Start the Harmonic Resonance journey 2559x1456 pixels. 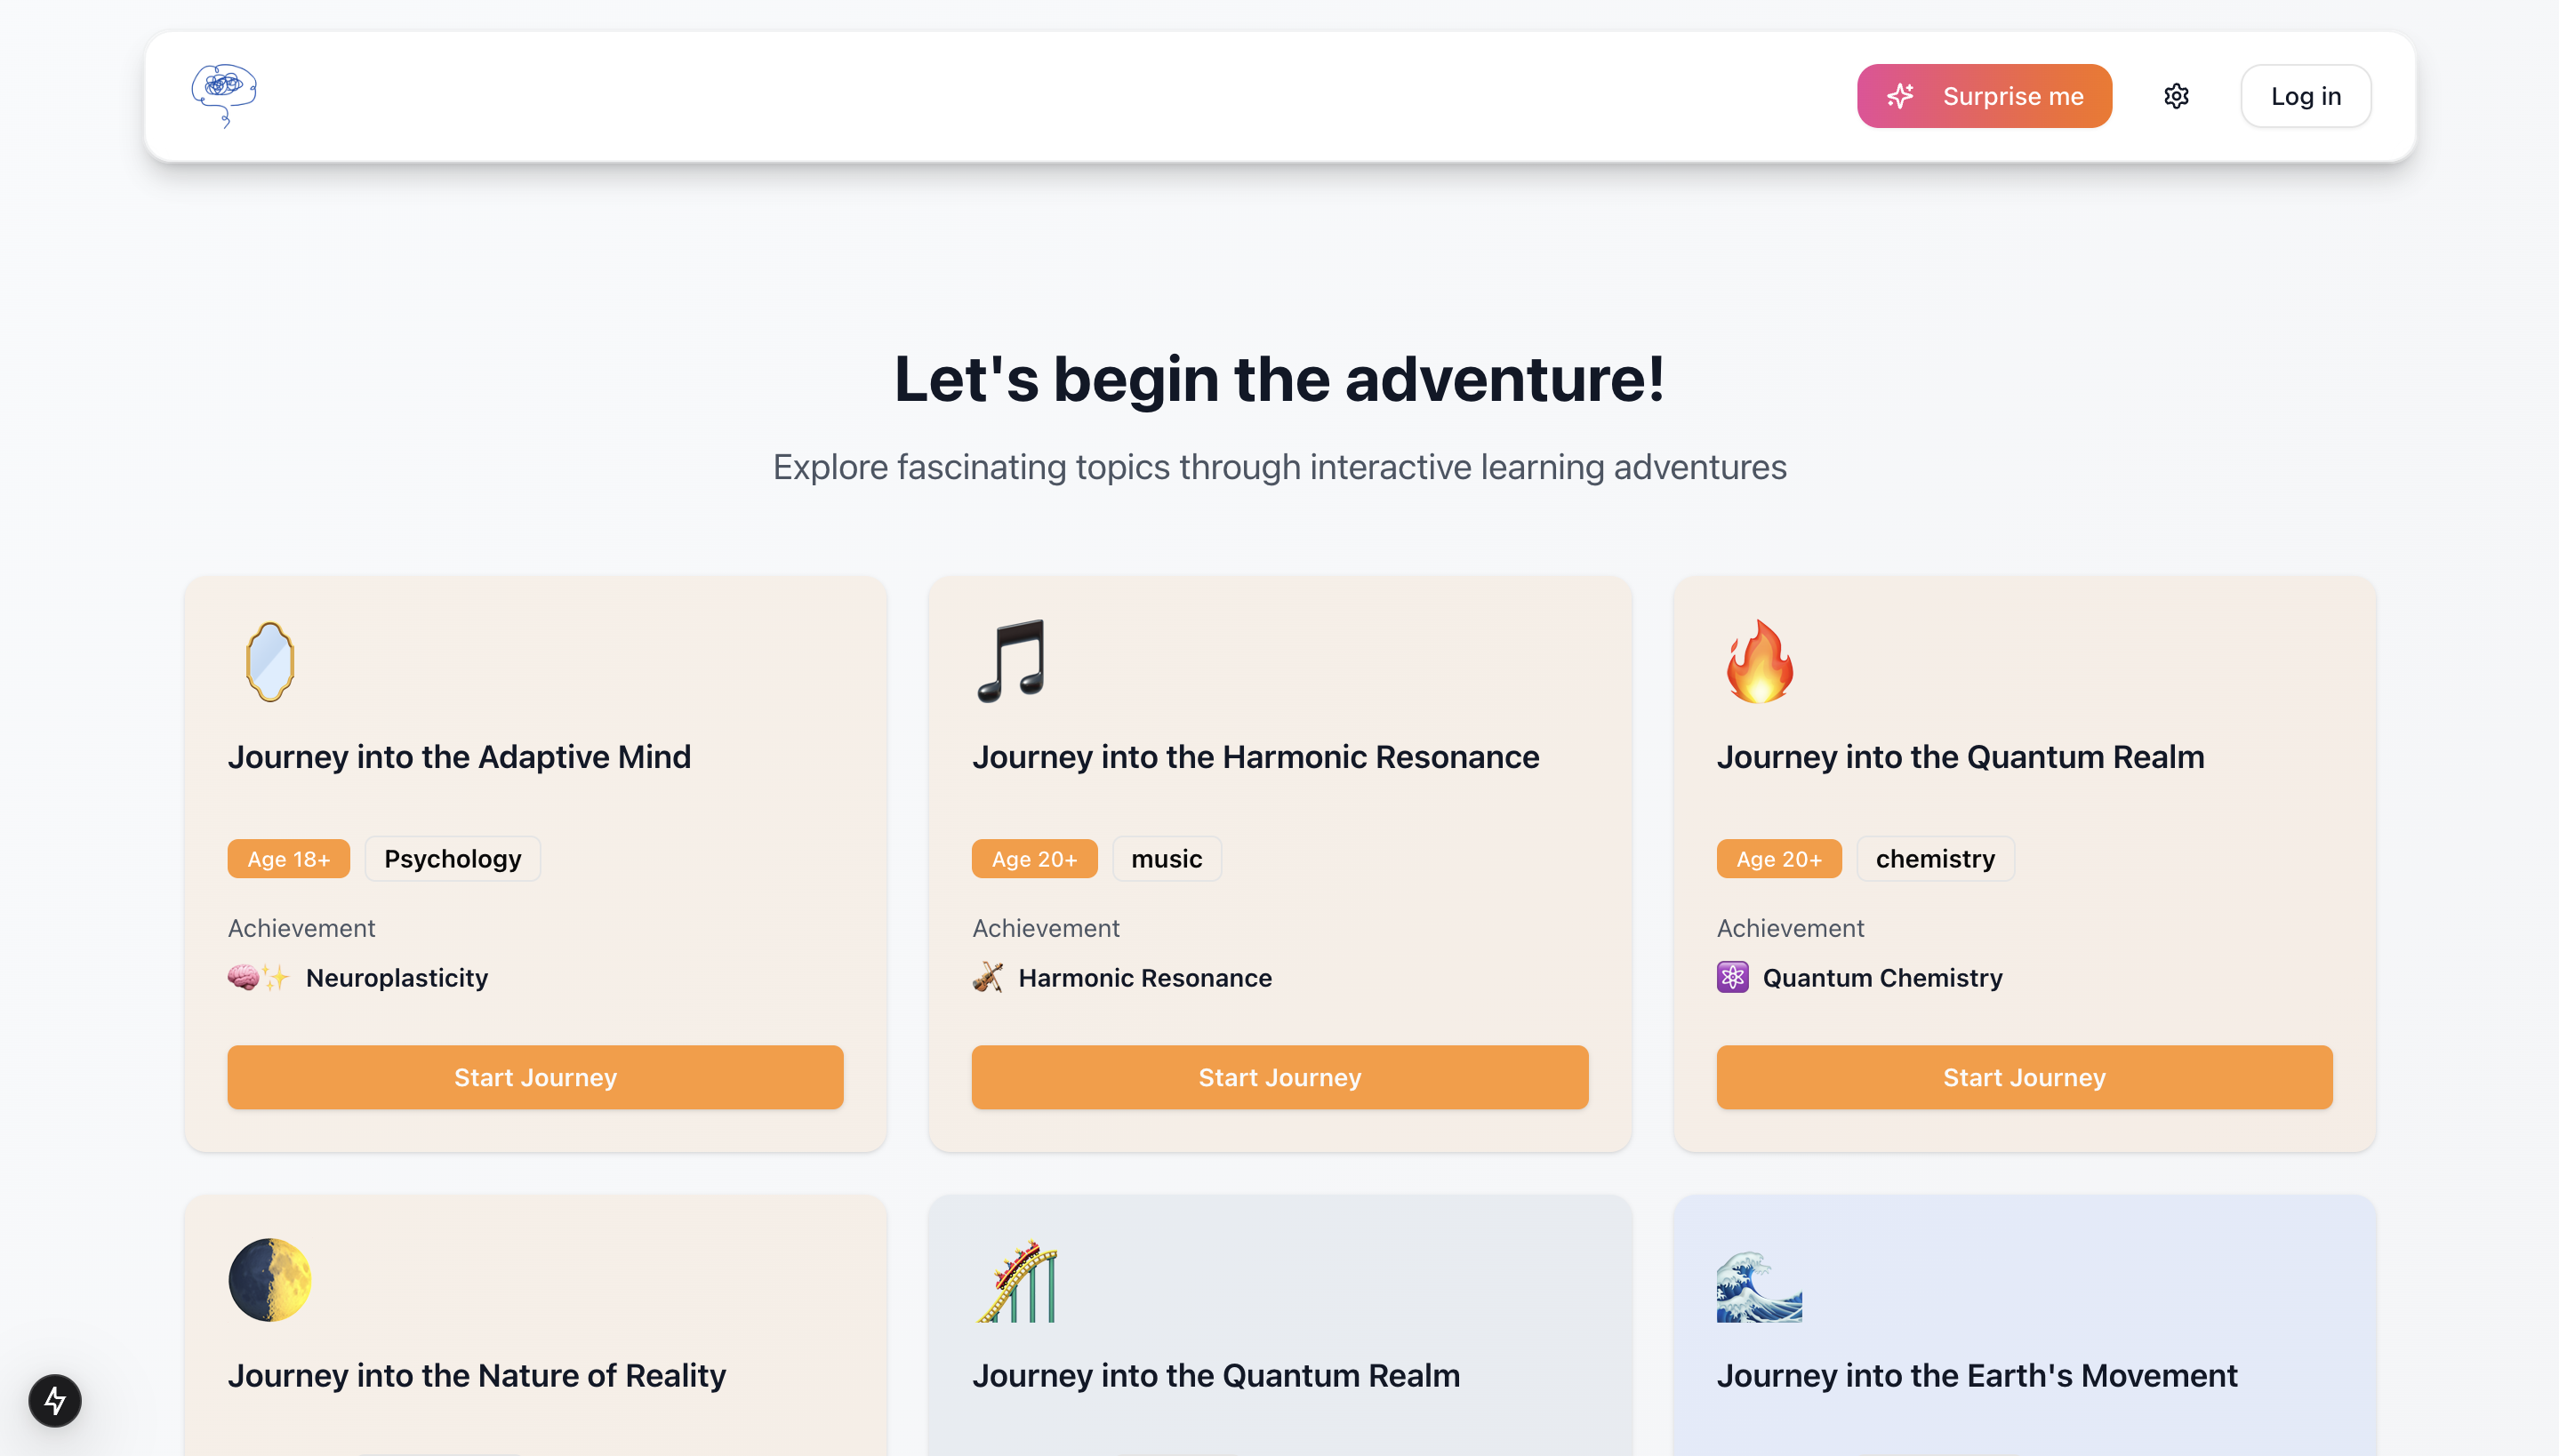(x=1279, y=1077)
